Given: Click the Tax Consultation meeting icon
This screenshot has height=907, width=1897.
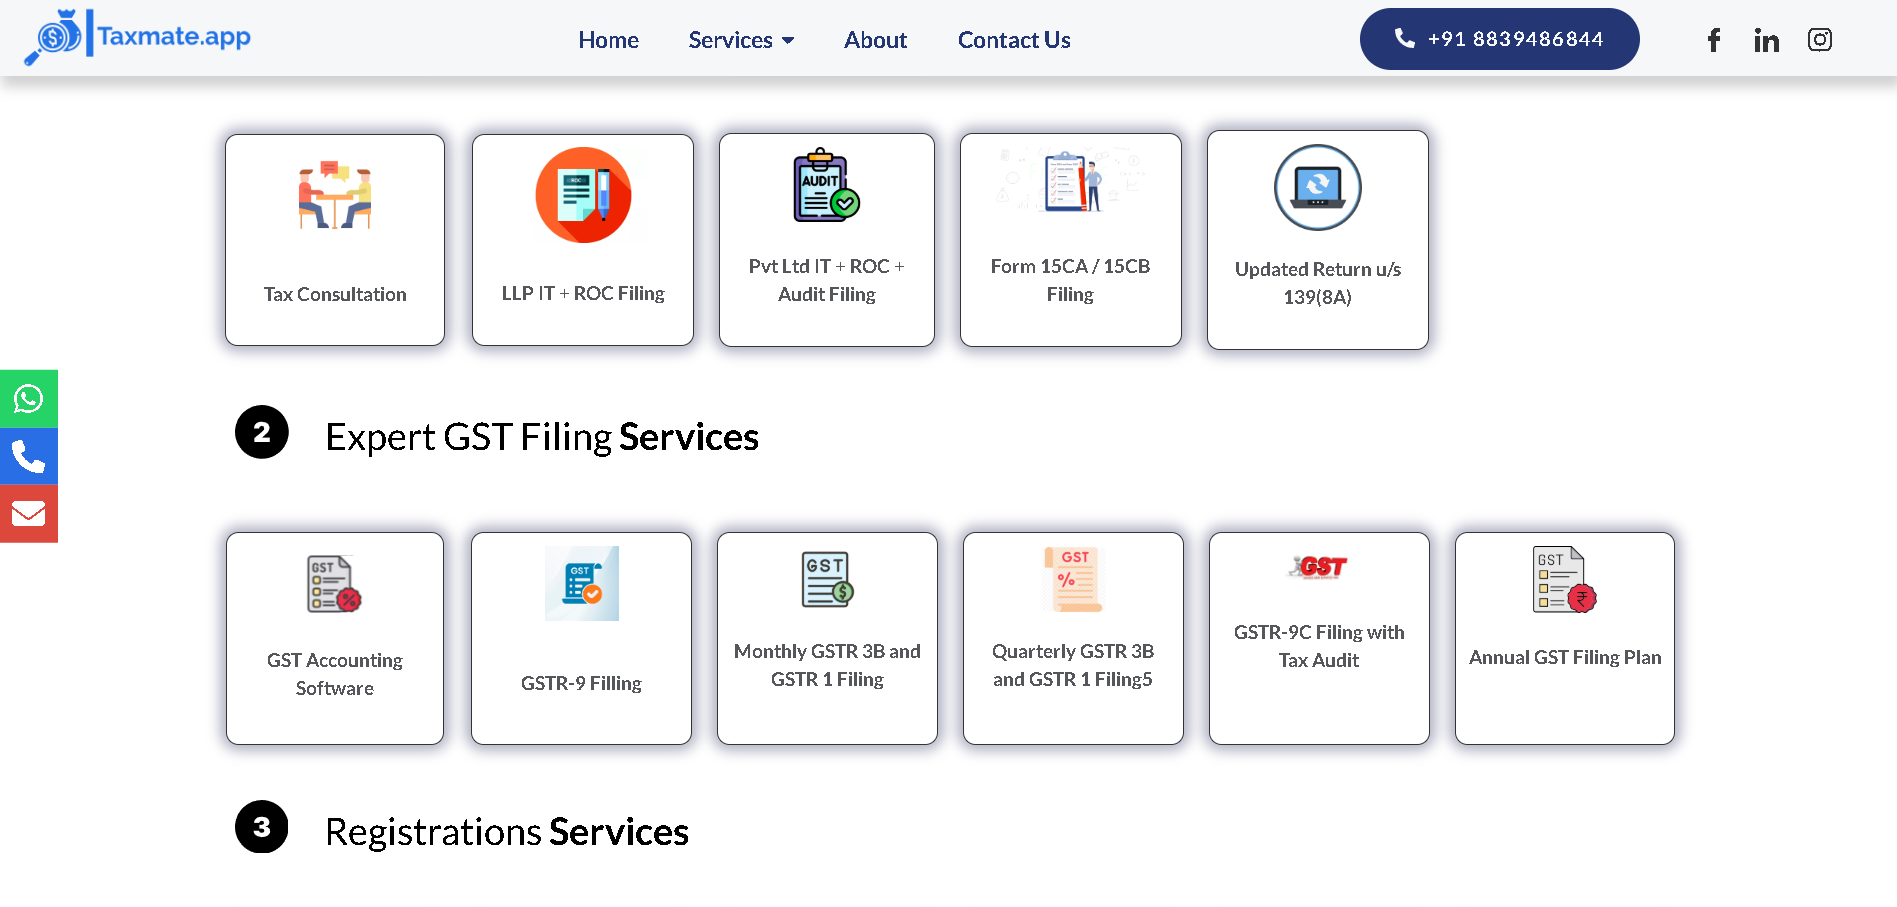Looking at the screenshot, I should coord(335,195).
